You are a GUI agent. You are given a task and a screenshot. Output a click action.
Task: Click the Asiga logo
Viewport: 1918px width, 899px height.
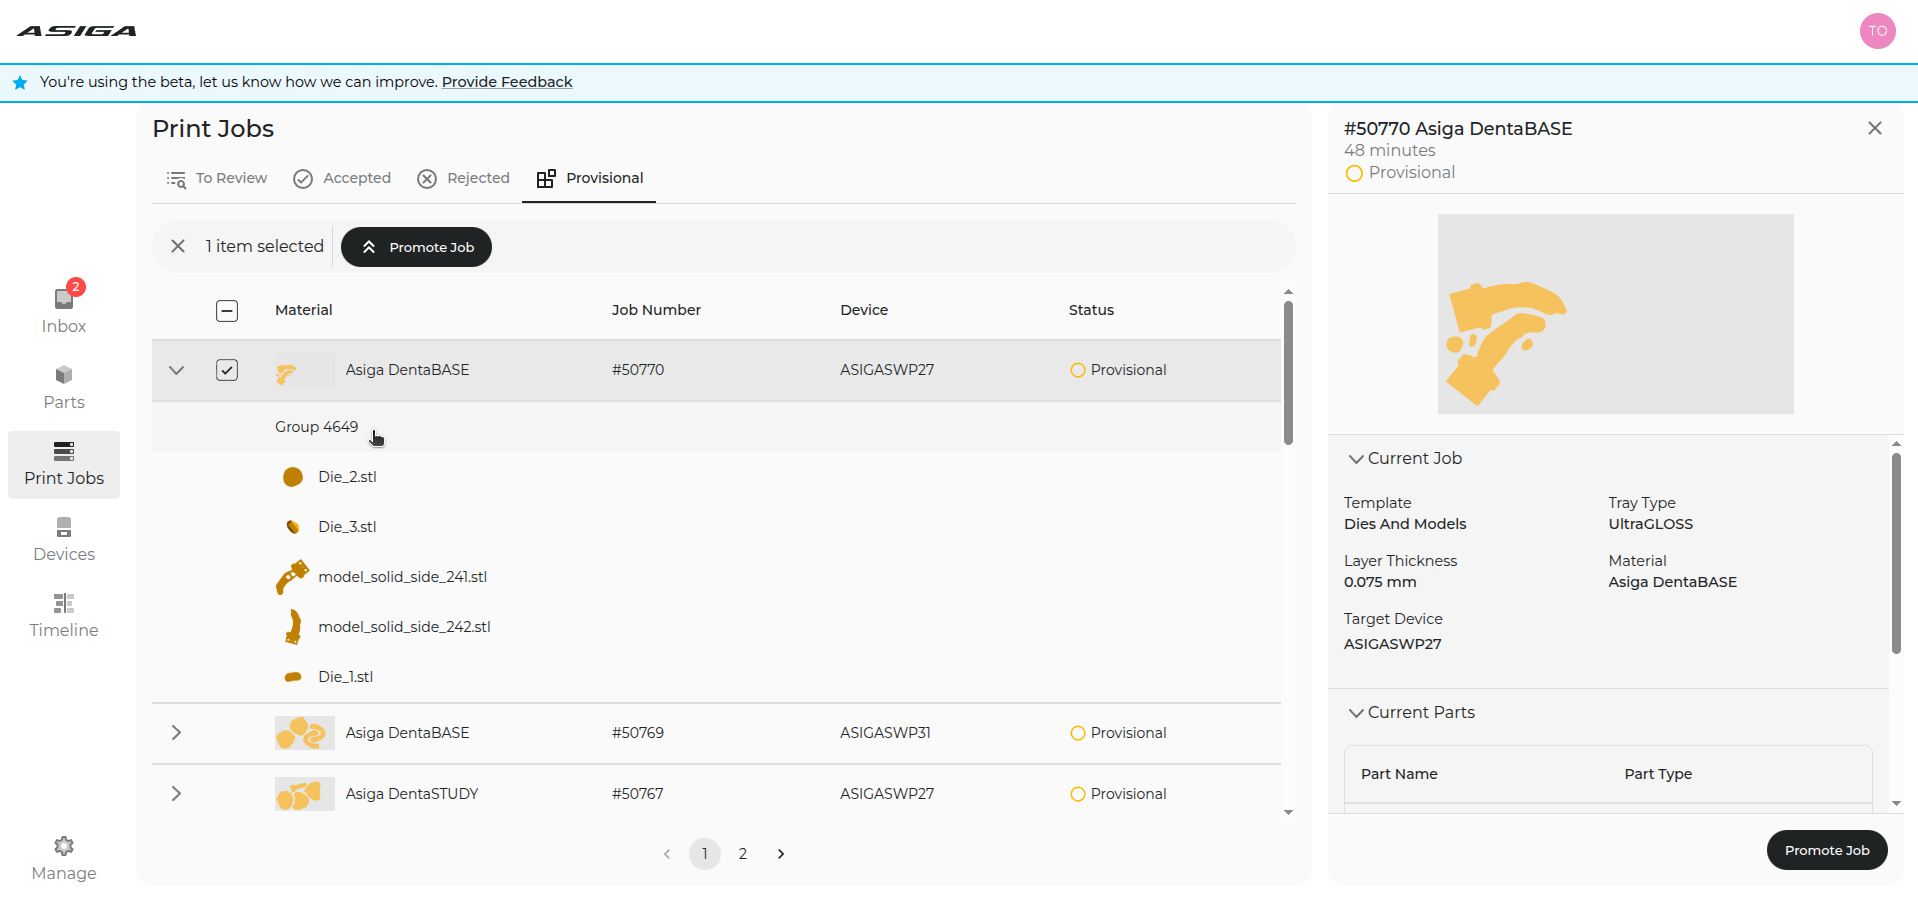point(77,31)
